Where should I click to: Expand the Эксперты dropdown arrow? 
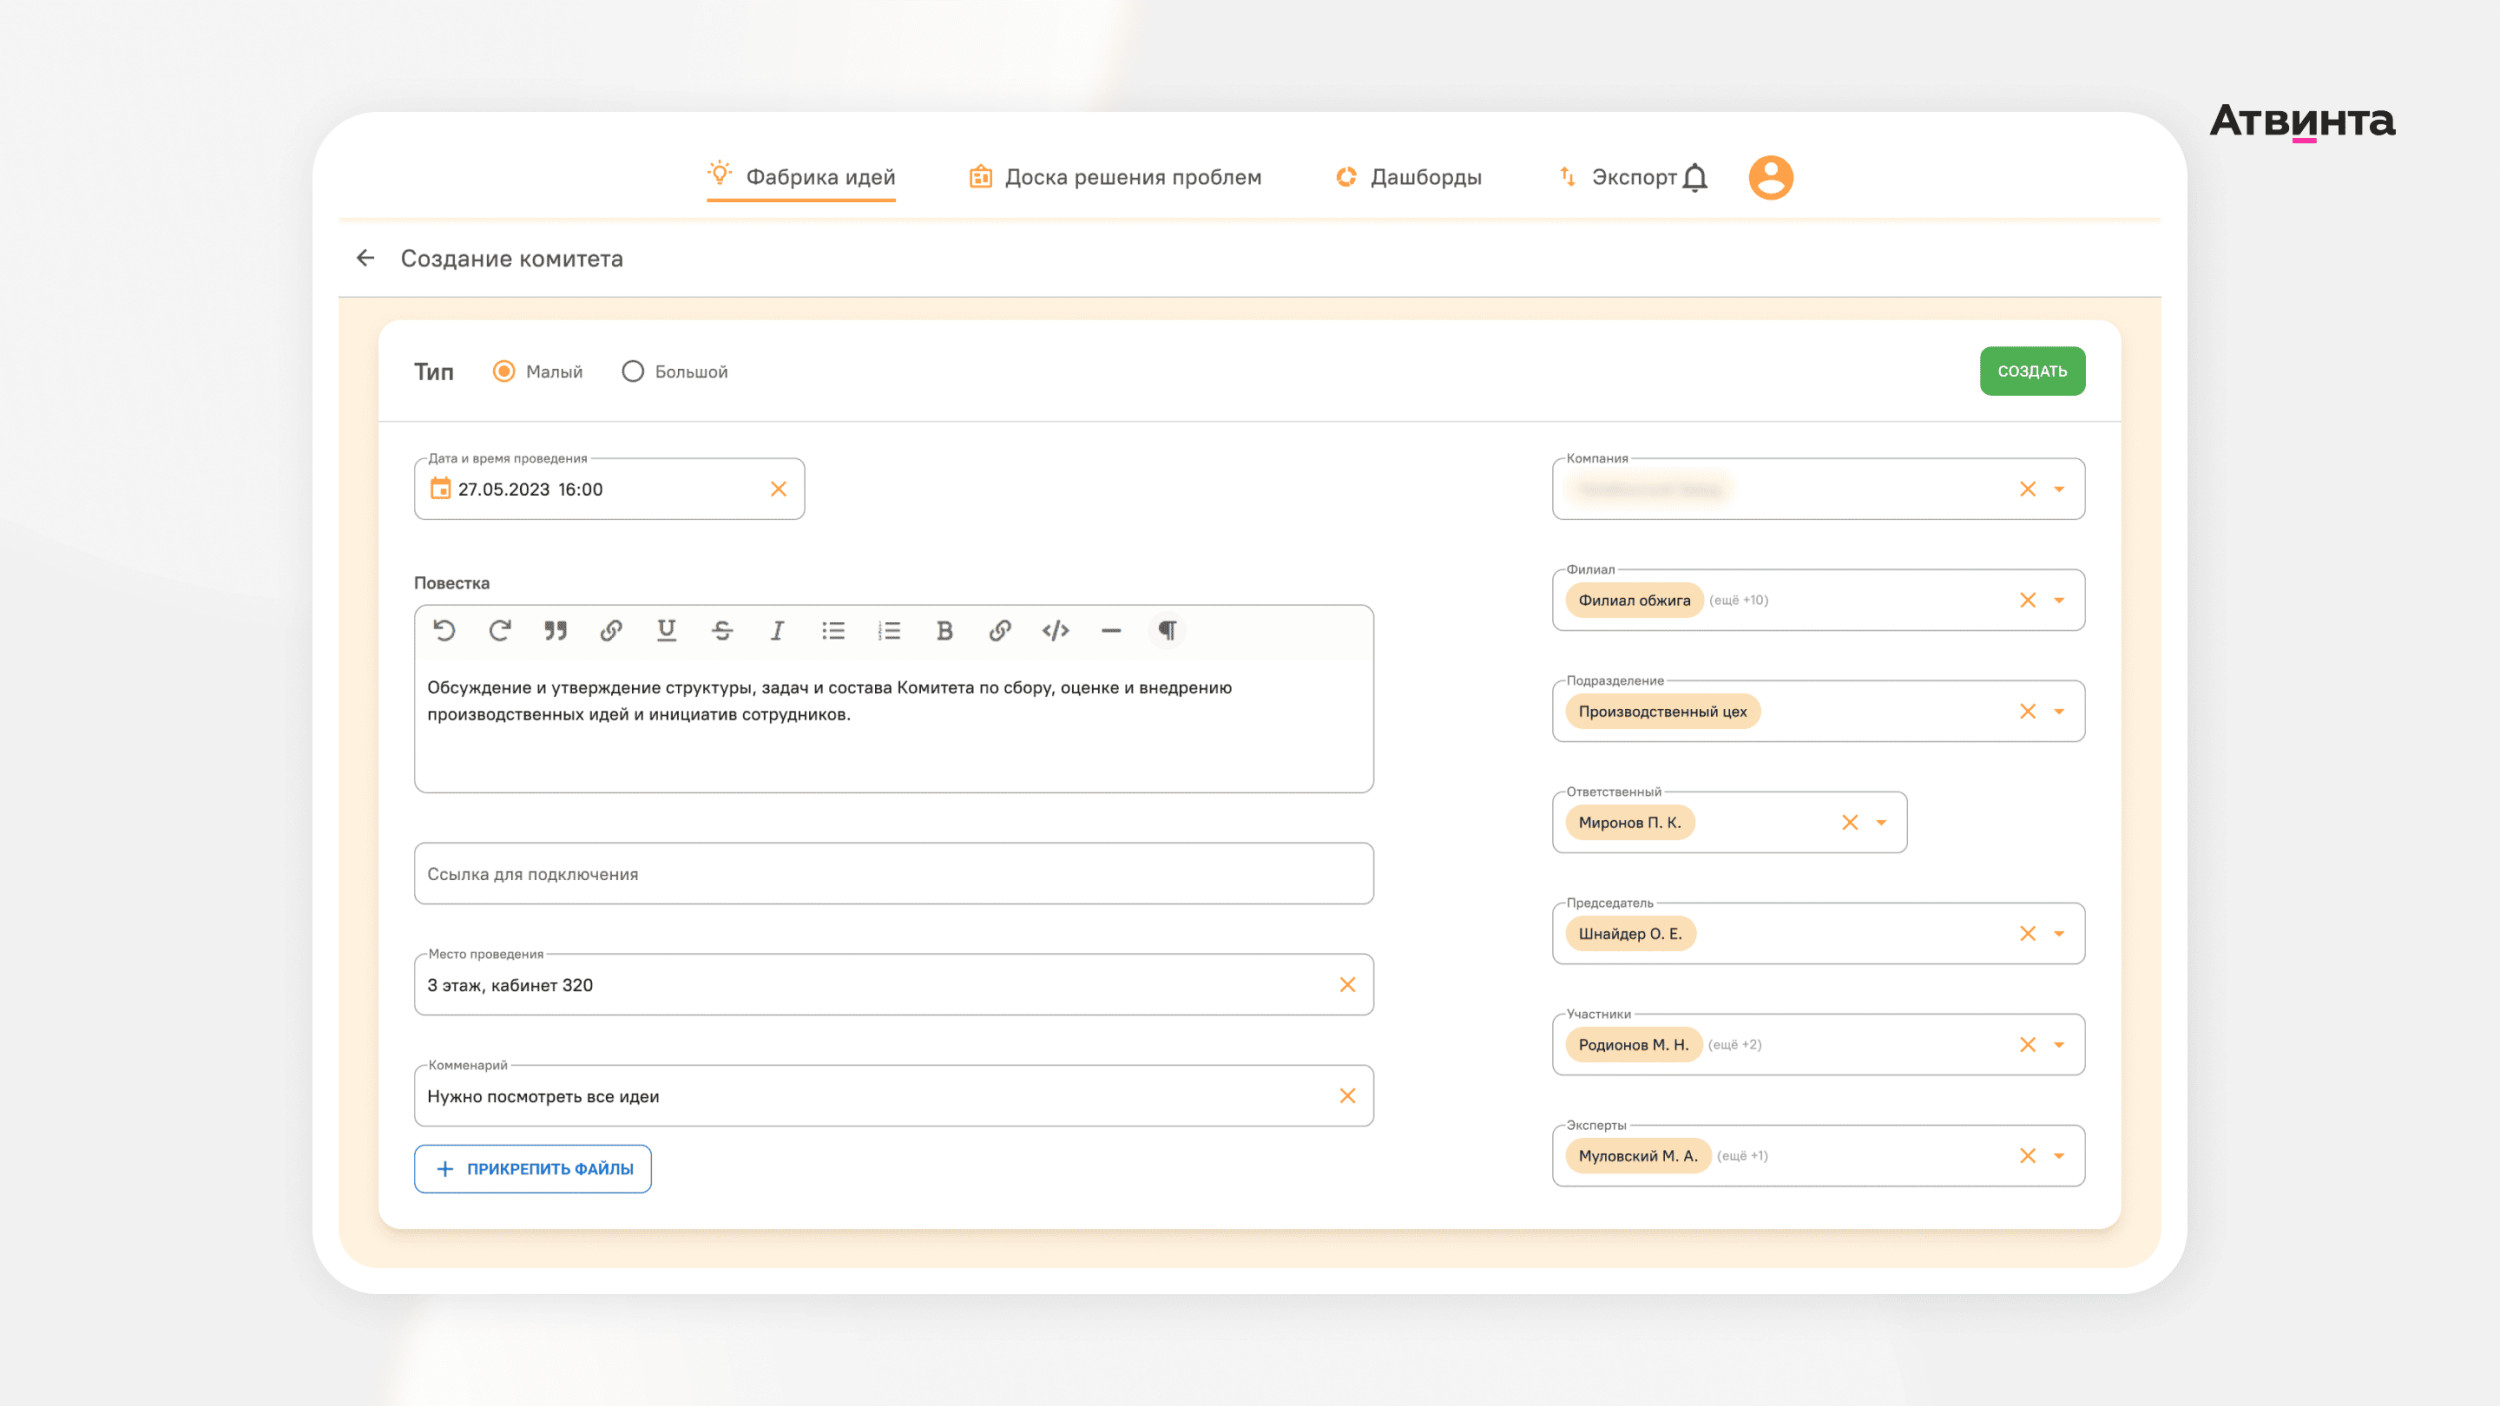click(2059, 1156)
